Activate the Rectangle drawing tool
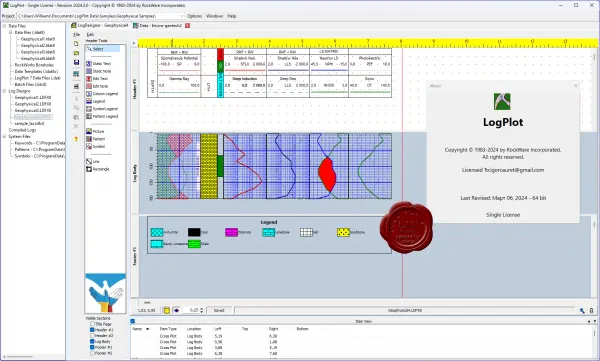Viewport: 600px width, 361px height. point(98,169)
